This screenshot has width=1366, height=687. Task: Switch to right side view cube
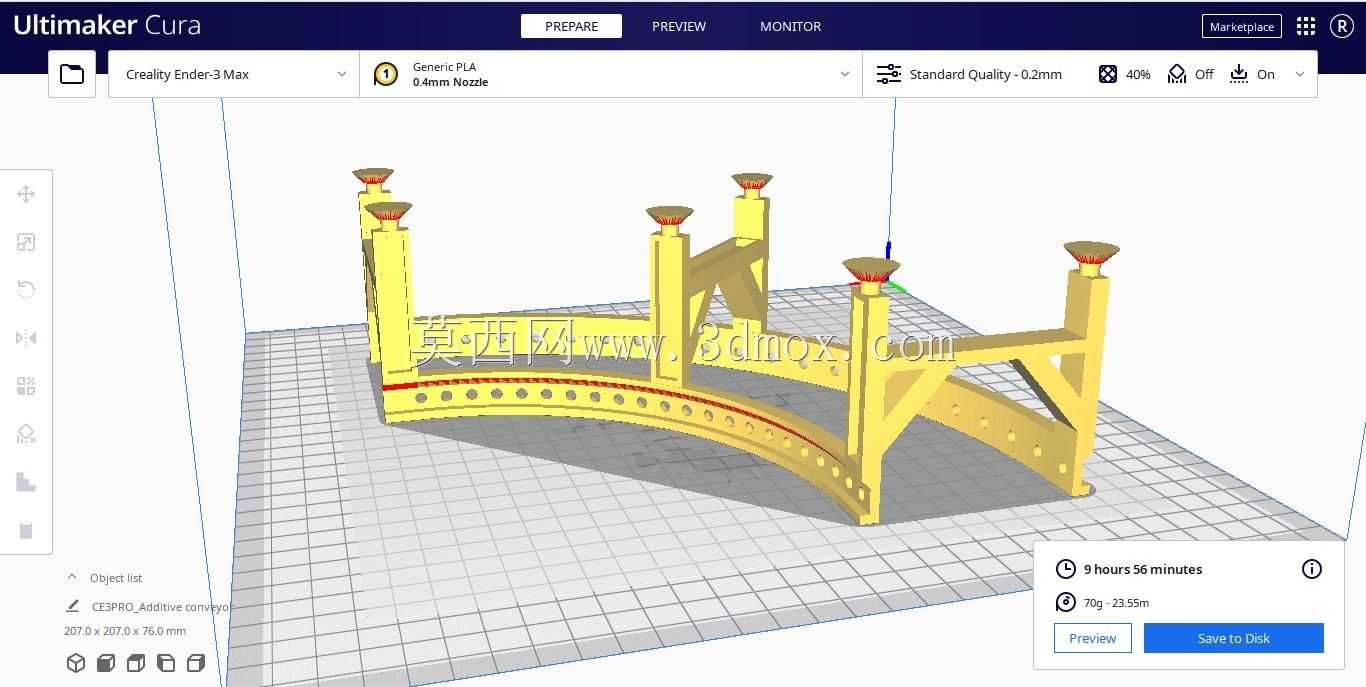(196, 662)
